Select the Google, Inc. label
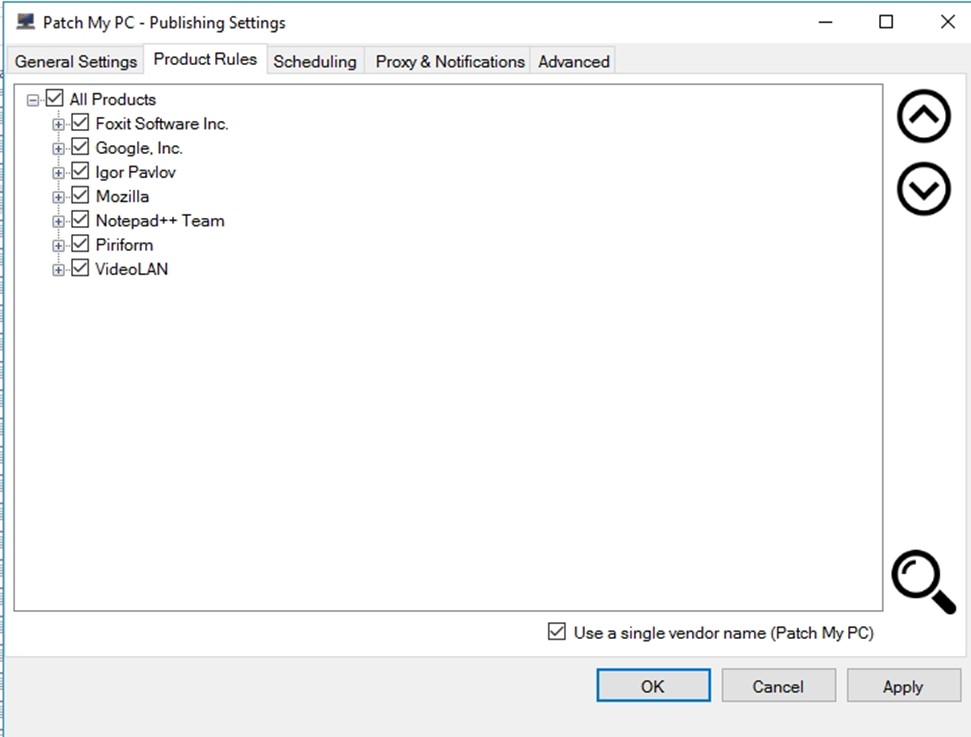The height and width of the screenshot is (737, 971). [139, 147]
